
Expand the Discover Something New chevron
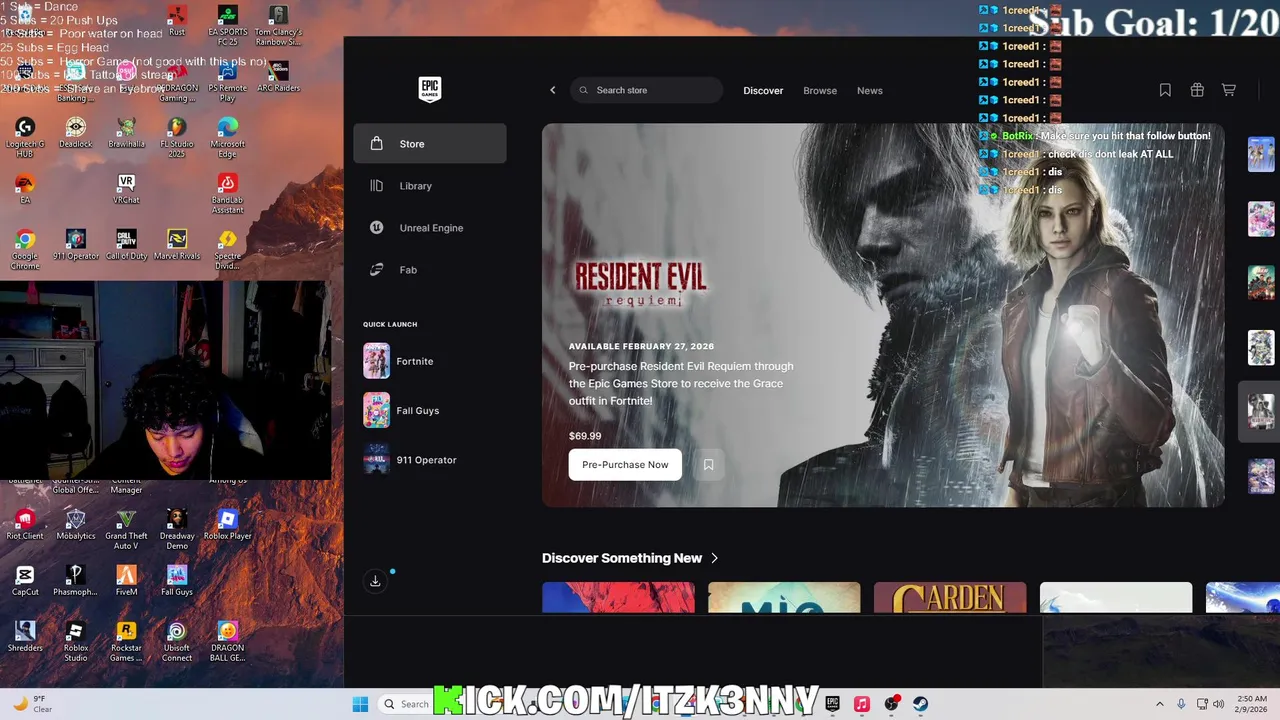point(714,558)
